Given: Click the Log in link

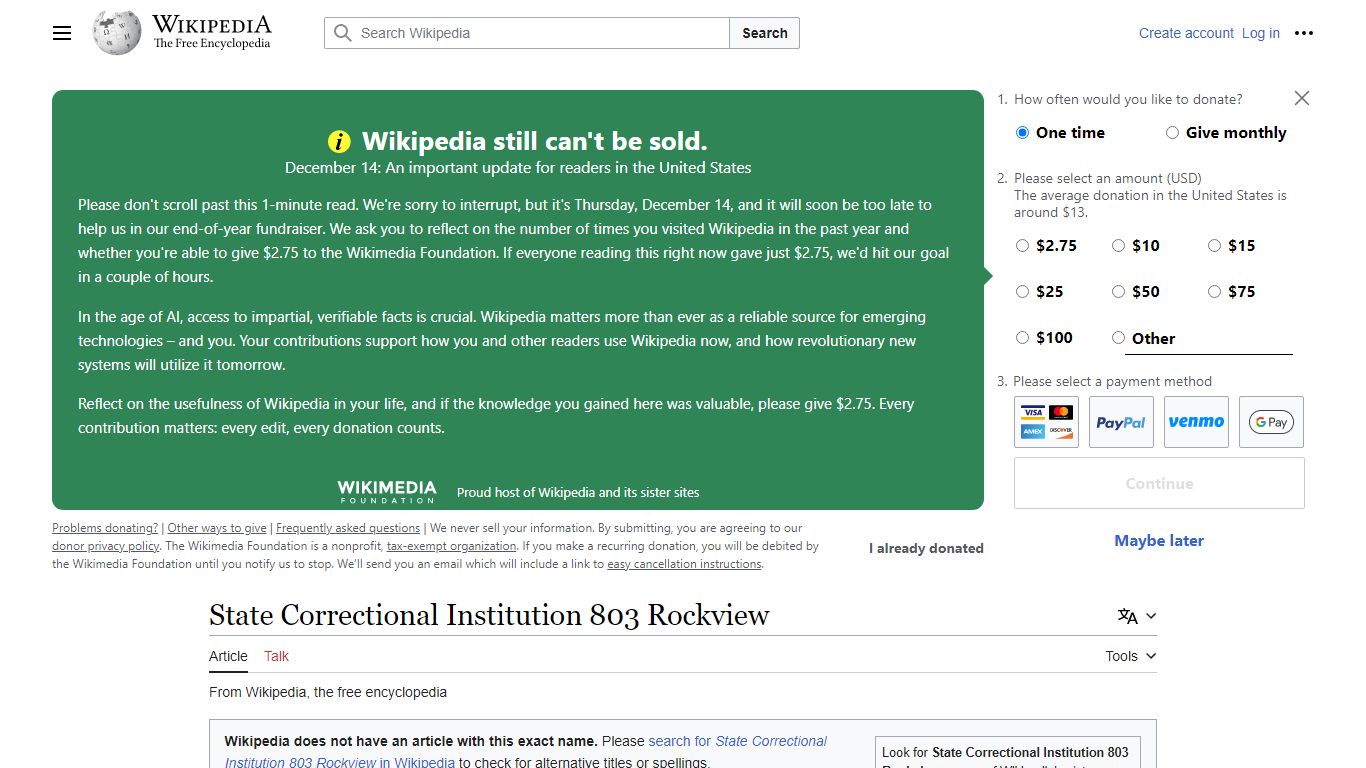Looking at the screenshot, I should pos(1261,33).
